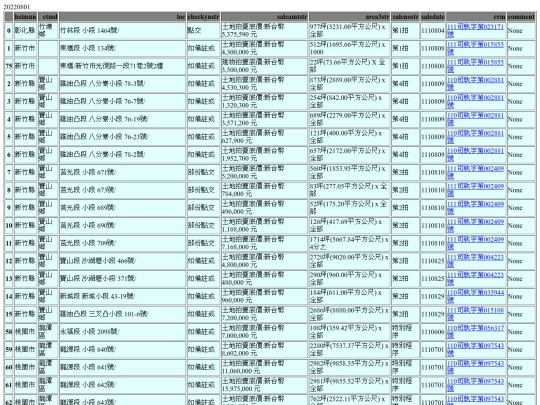
Task: Select the 496,000 元 sale amount cell
Action: (x=264, y=208)
